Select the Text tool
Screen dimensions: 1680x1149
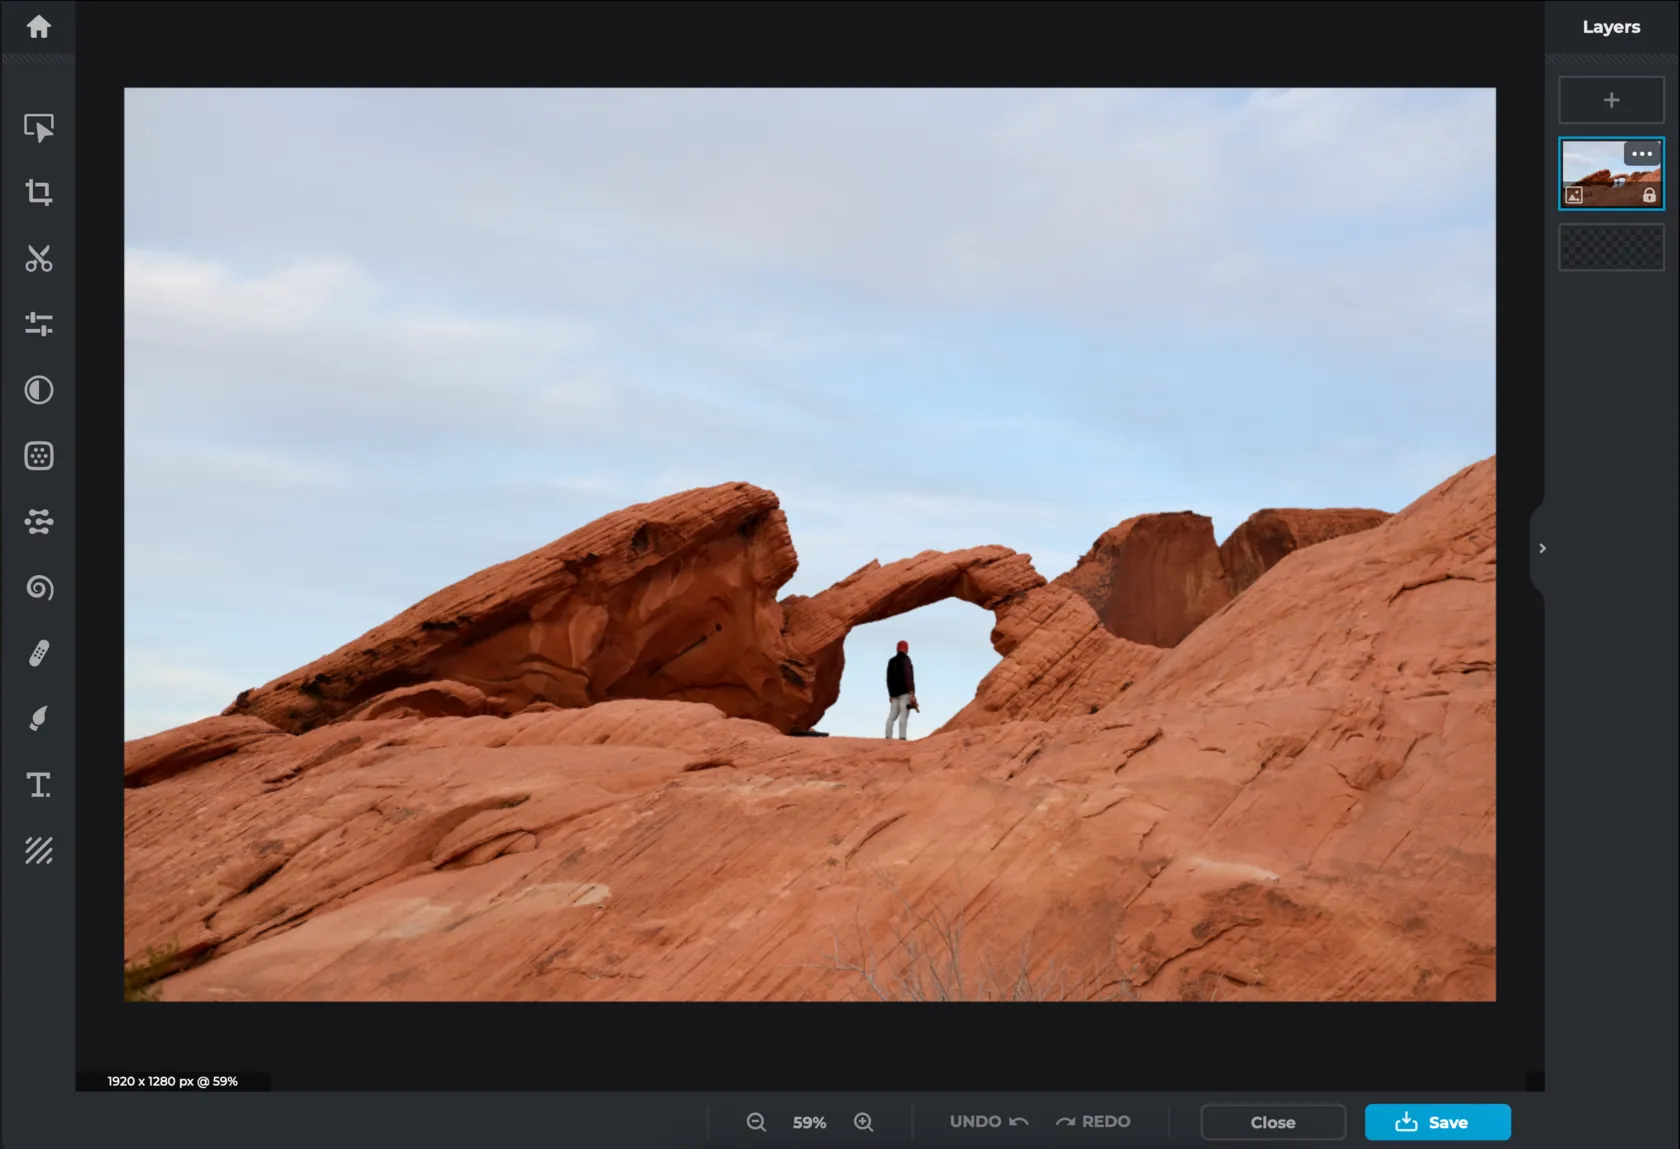coord(39,785)
